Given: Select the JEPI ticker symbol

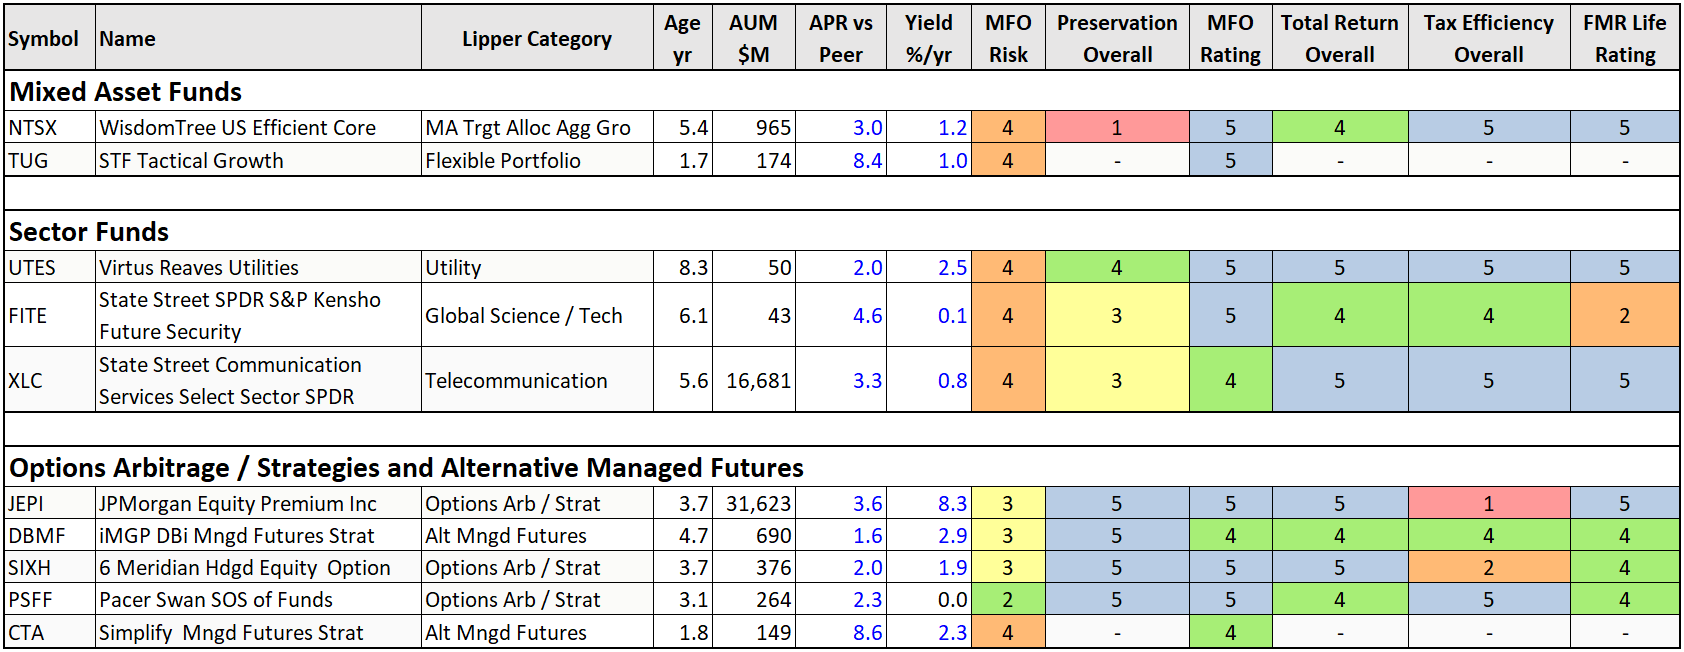Looking at the screenshot, I should pos(27,504).
